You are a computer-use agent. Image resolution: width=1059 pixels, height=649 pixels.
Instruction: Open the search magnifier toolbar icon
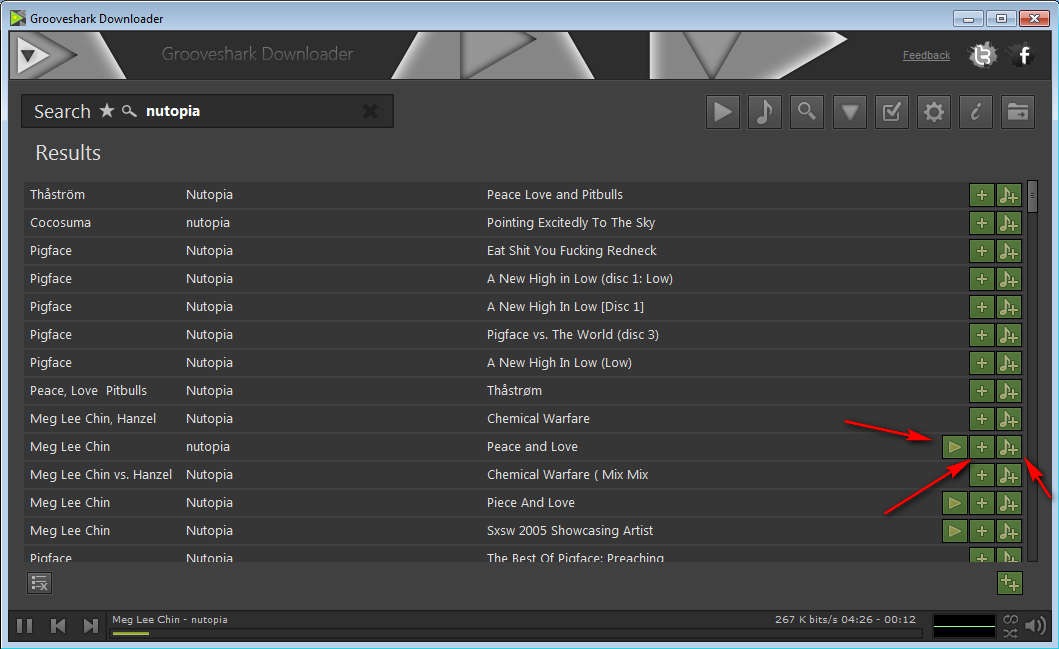tap(806, 111)
